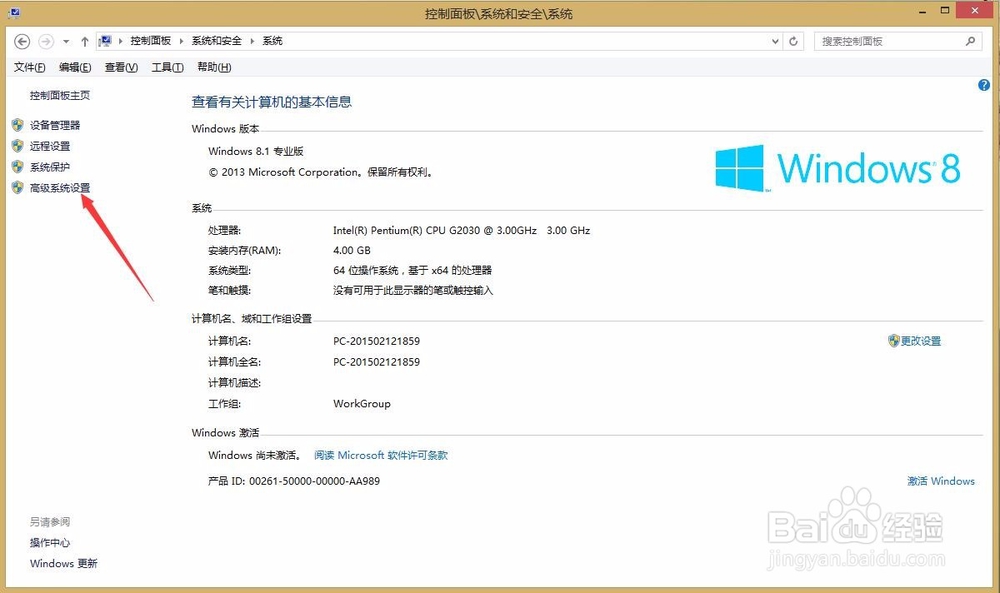Select workgroup value WorkGroup
Screen dimensions: 1000x593
pos(362,404)
